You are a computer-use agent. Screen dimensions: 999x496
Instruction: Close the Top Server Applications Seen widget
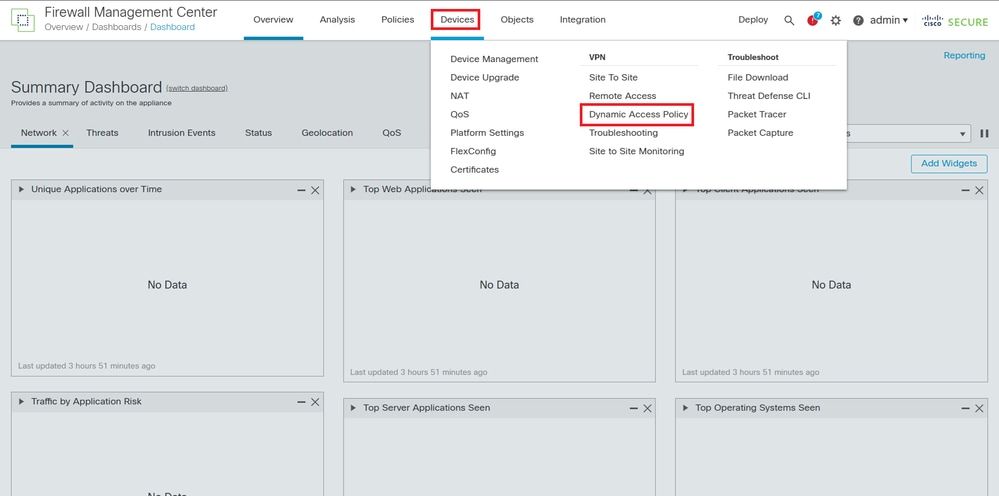pyautogui.click(x=647, y=409)
